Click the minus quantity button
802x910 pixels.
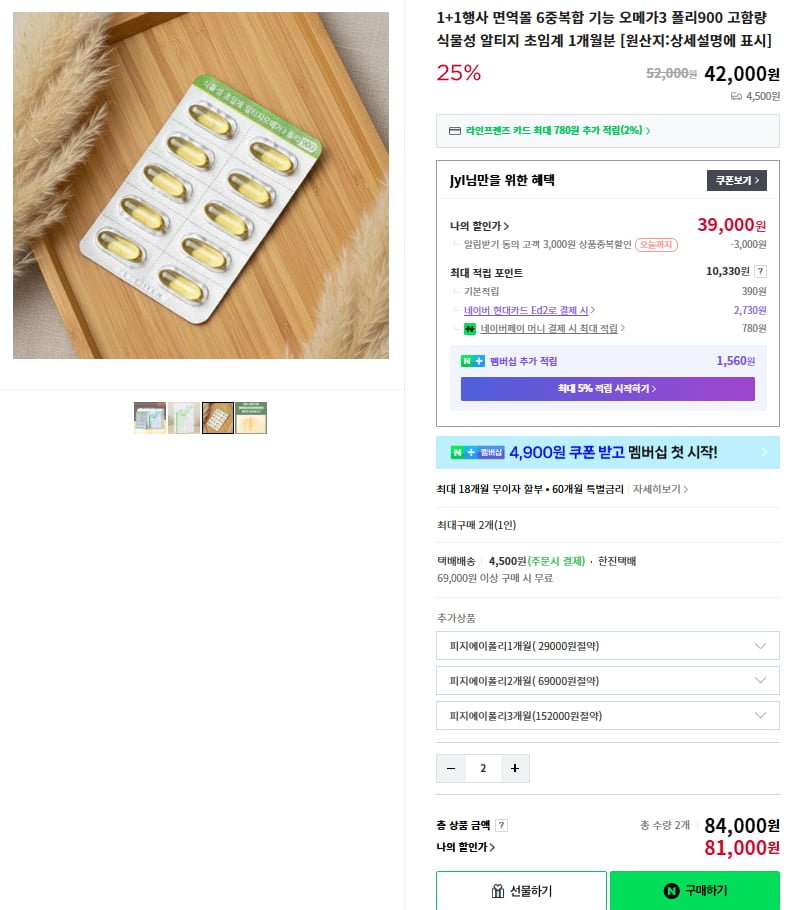pos(450,768)
